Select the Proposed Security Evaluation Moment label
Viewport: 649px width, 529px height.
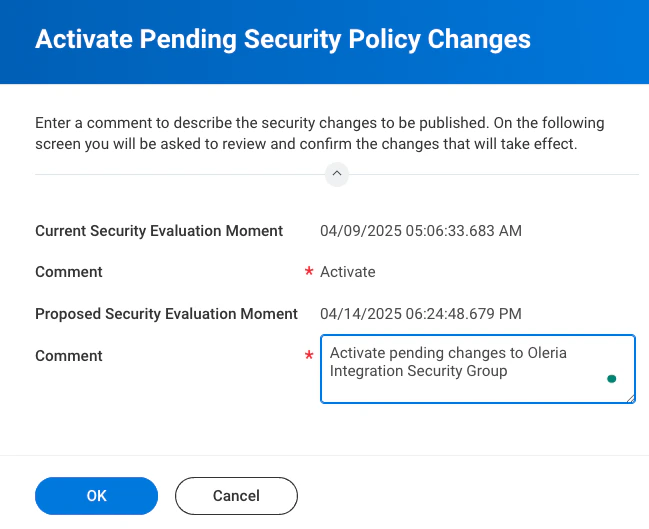pyautogui.click(x=166, y=314)
